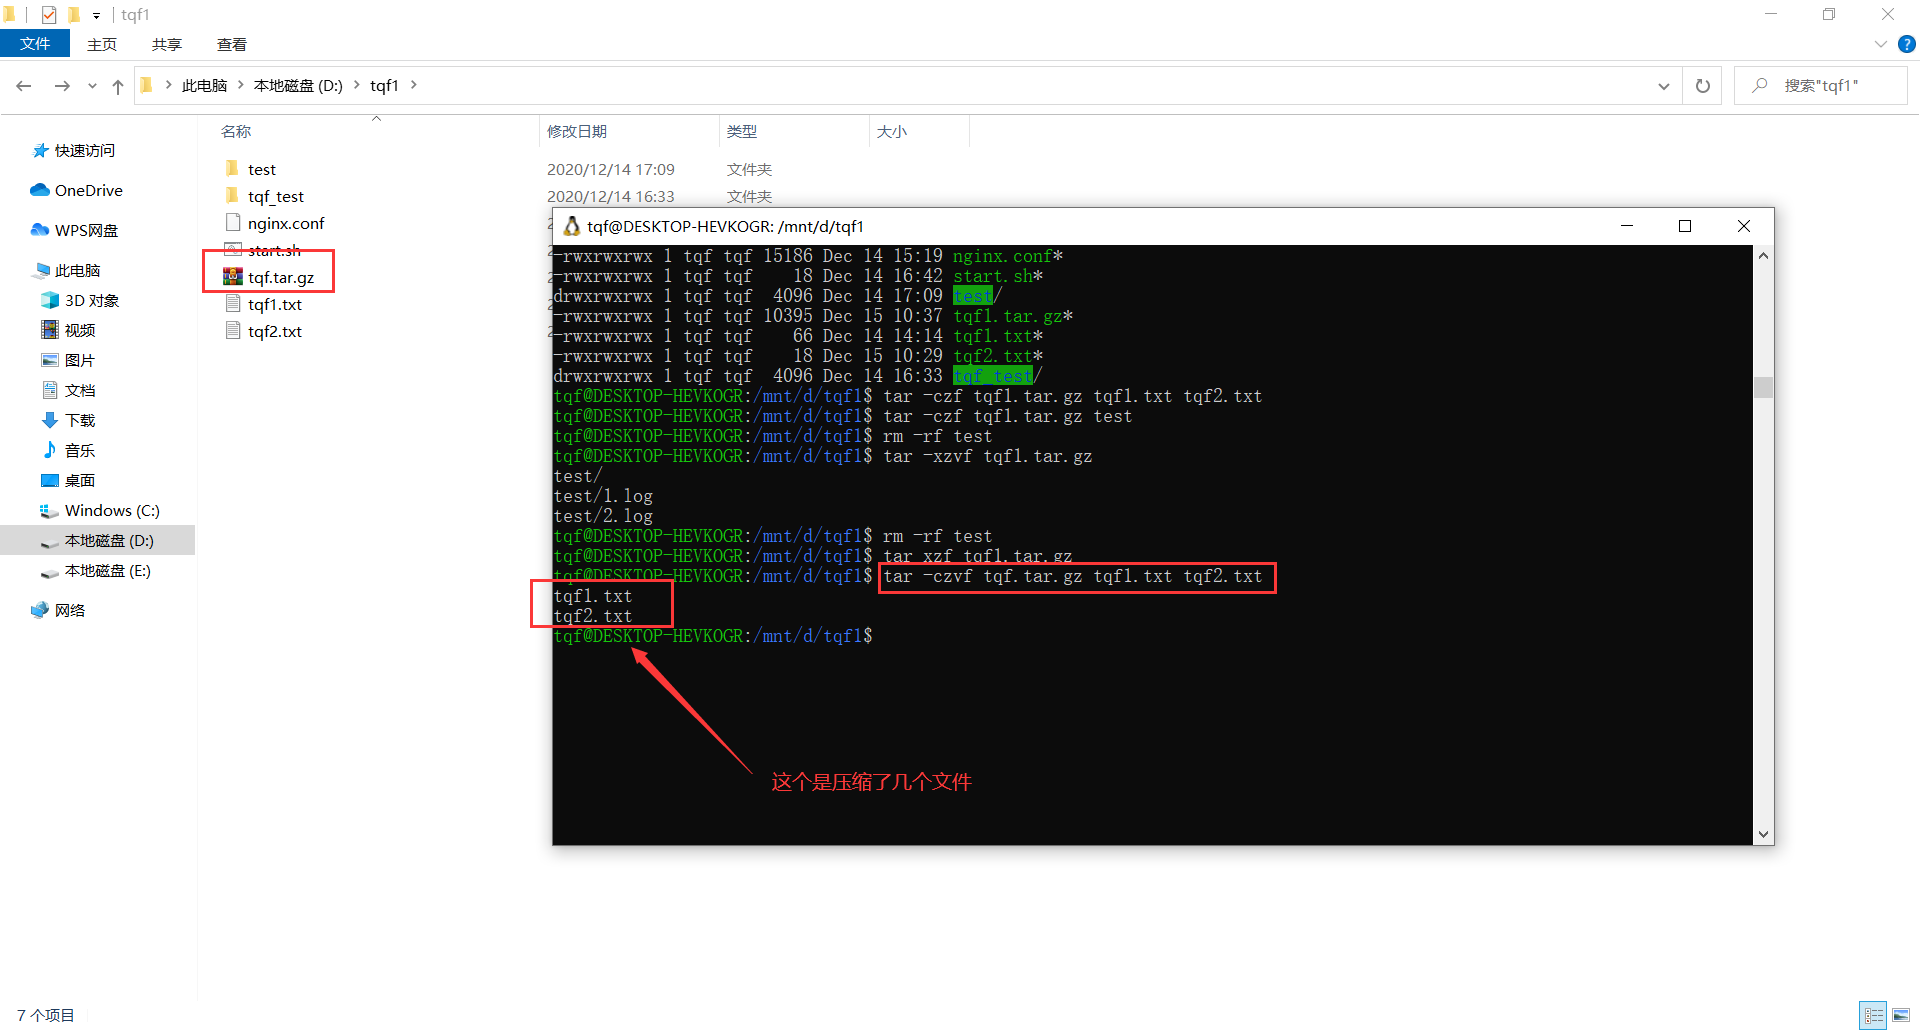This screenshot has height=1030, width=1920.
Task: Go up one folder level
Action: [x=118, y=86]
